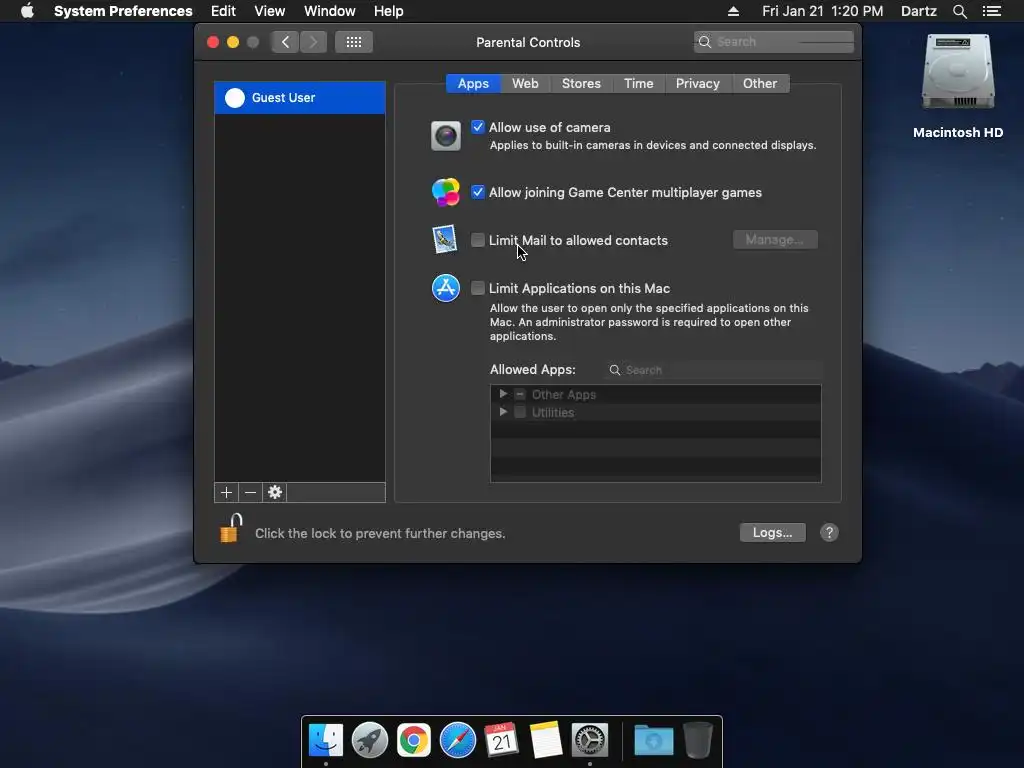Expand the Utilities disclosure triangle
Image resolution: width=1024 pixels, height=768 pixels.
click(x=503, y=412)
